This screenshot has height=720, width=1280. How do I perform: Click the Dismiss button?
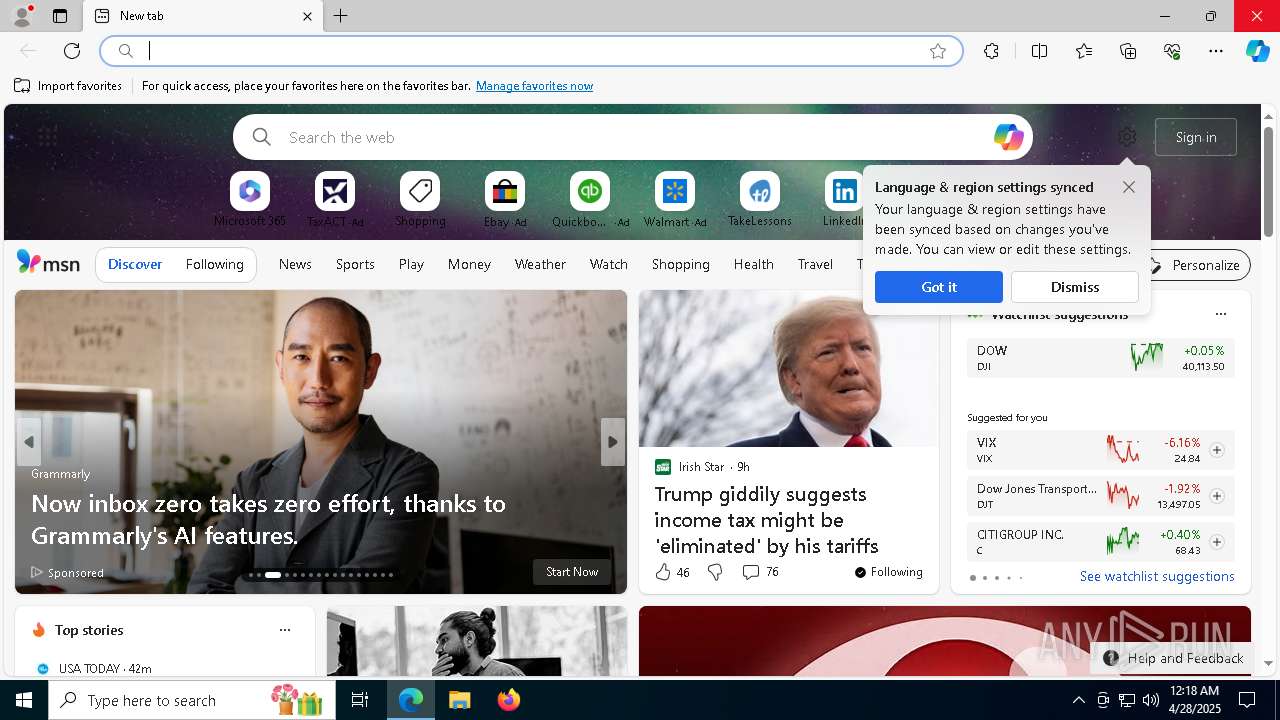tap(1075, 287)
